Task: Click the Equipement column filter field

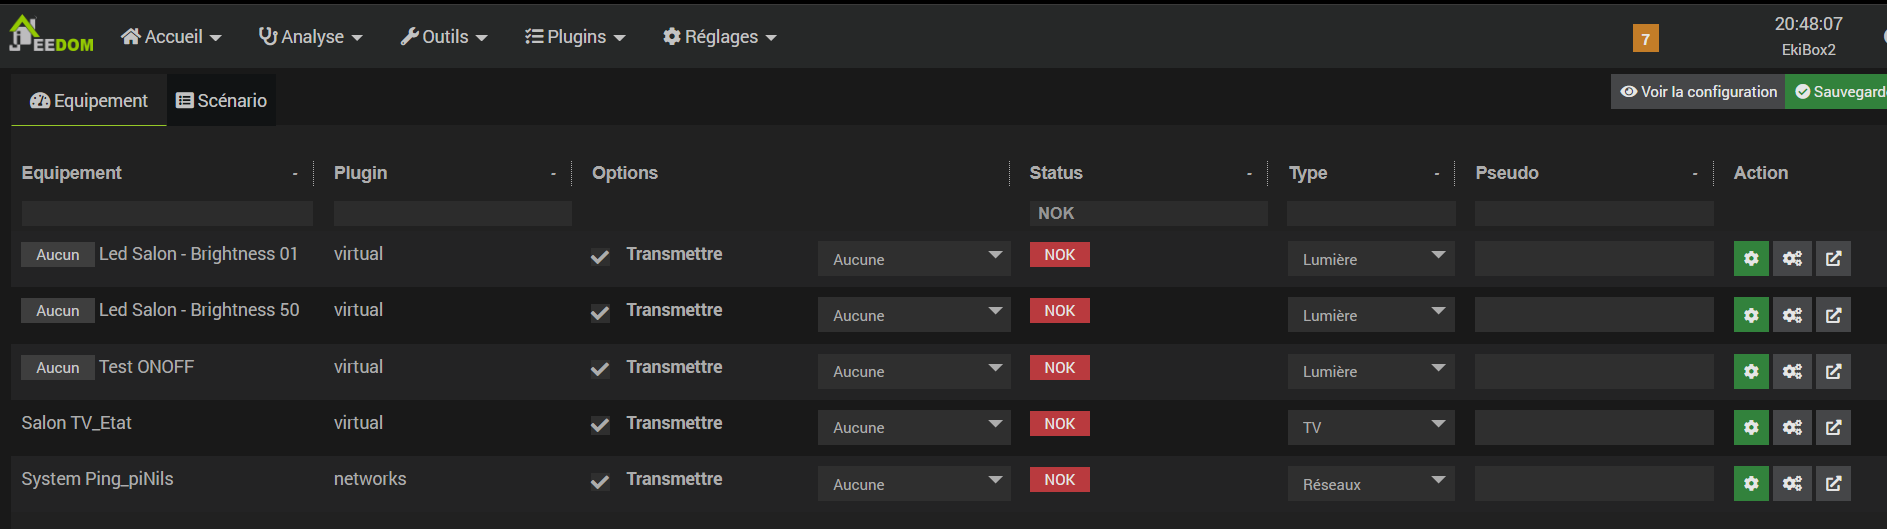Action: pyautogui.click(x=167, y=213)
